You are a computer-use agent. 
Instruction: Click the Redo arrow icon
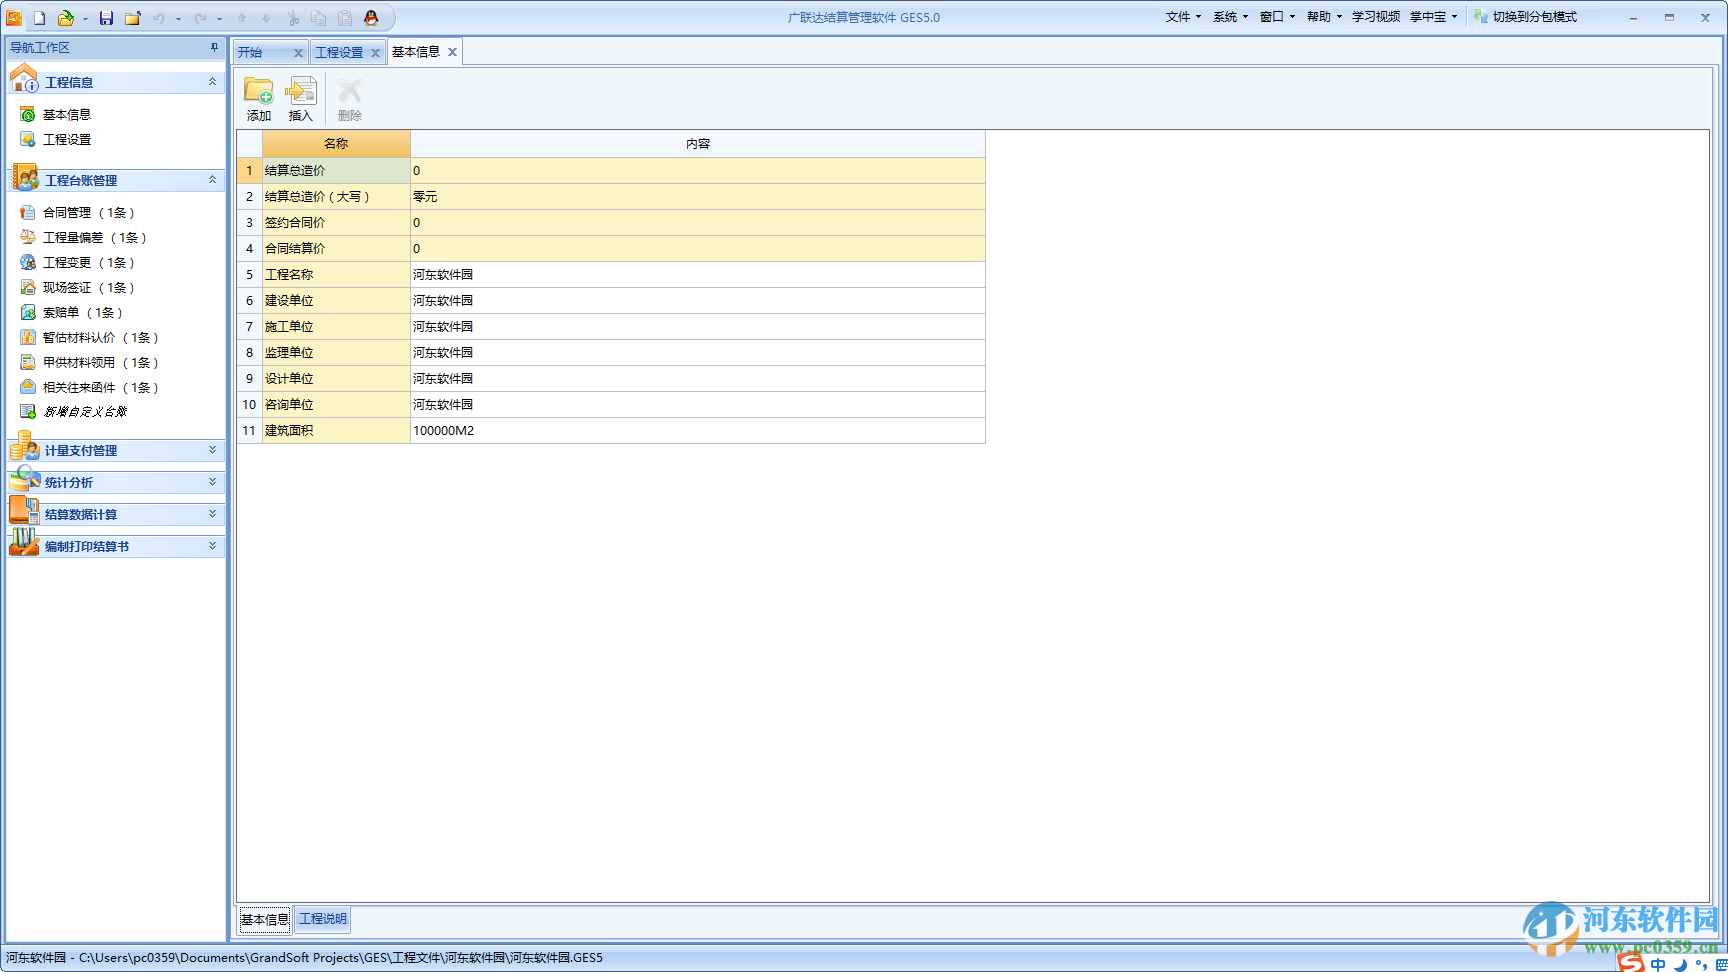pos(200,18)
